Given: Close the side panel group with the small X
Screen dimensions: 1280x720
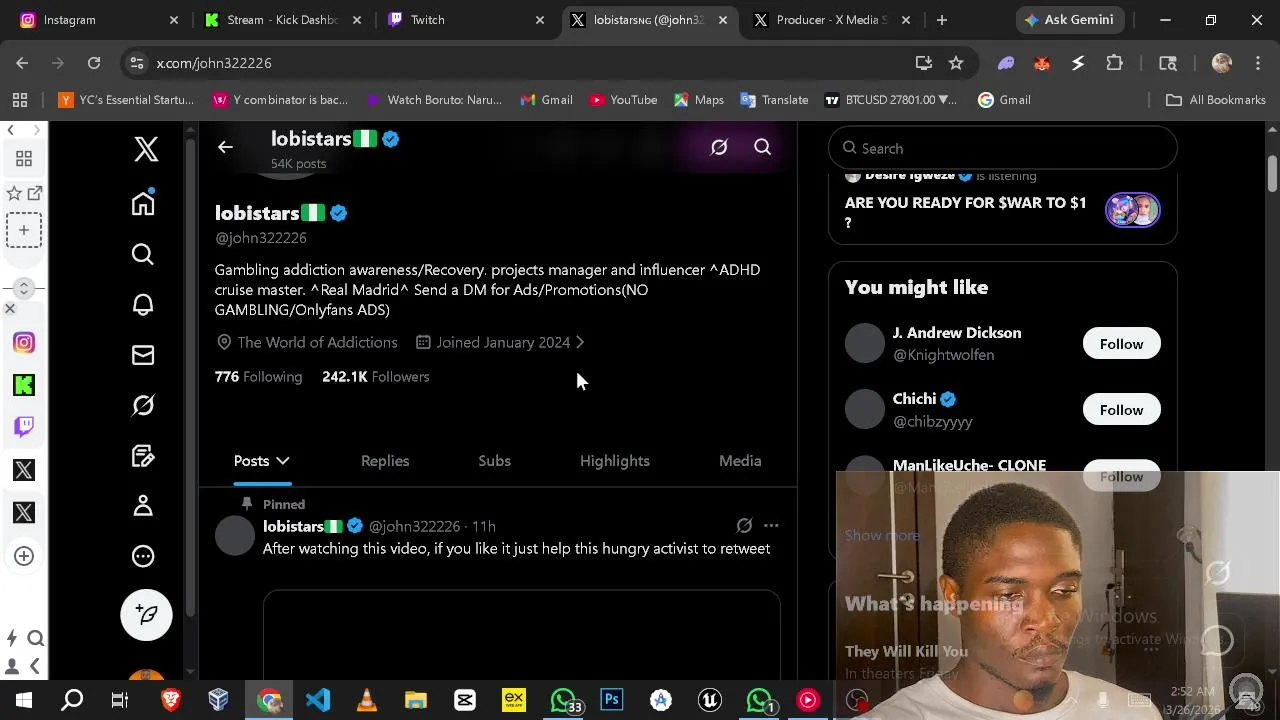Looking at the screenshot, I should coord(10,309).
